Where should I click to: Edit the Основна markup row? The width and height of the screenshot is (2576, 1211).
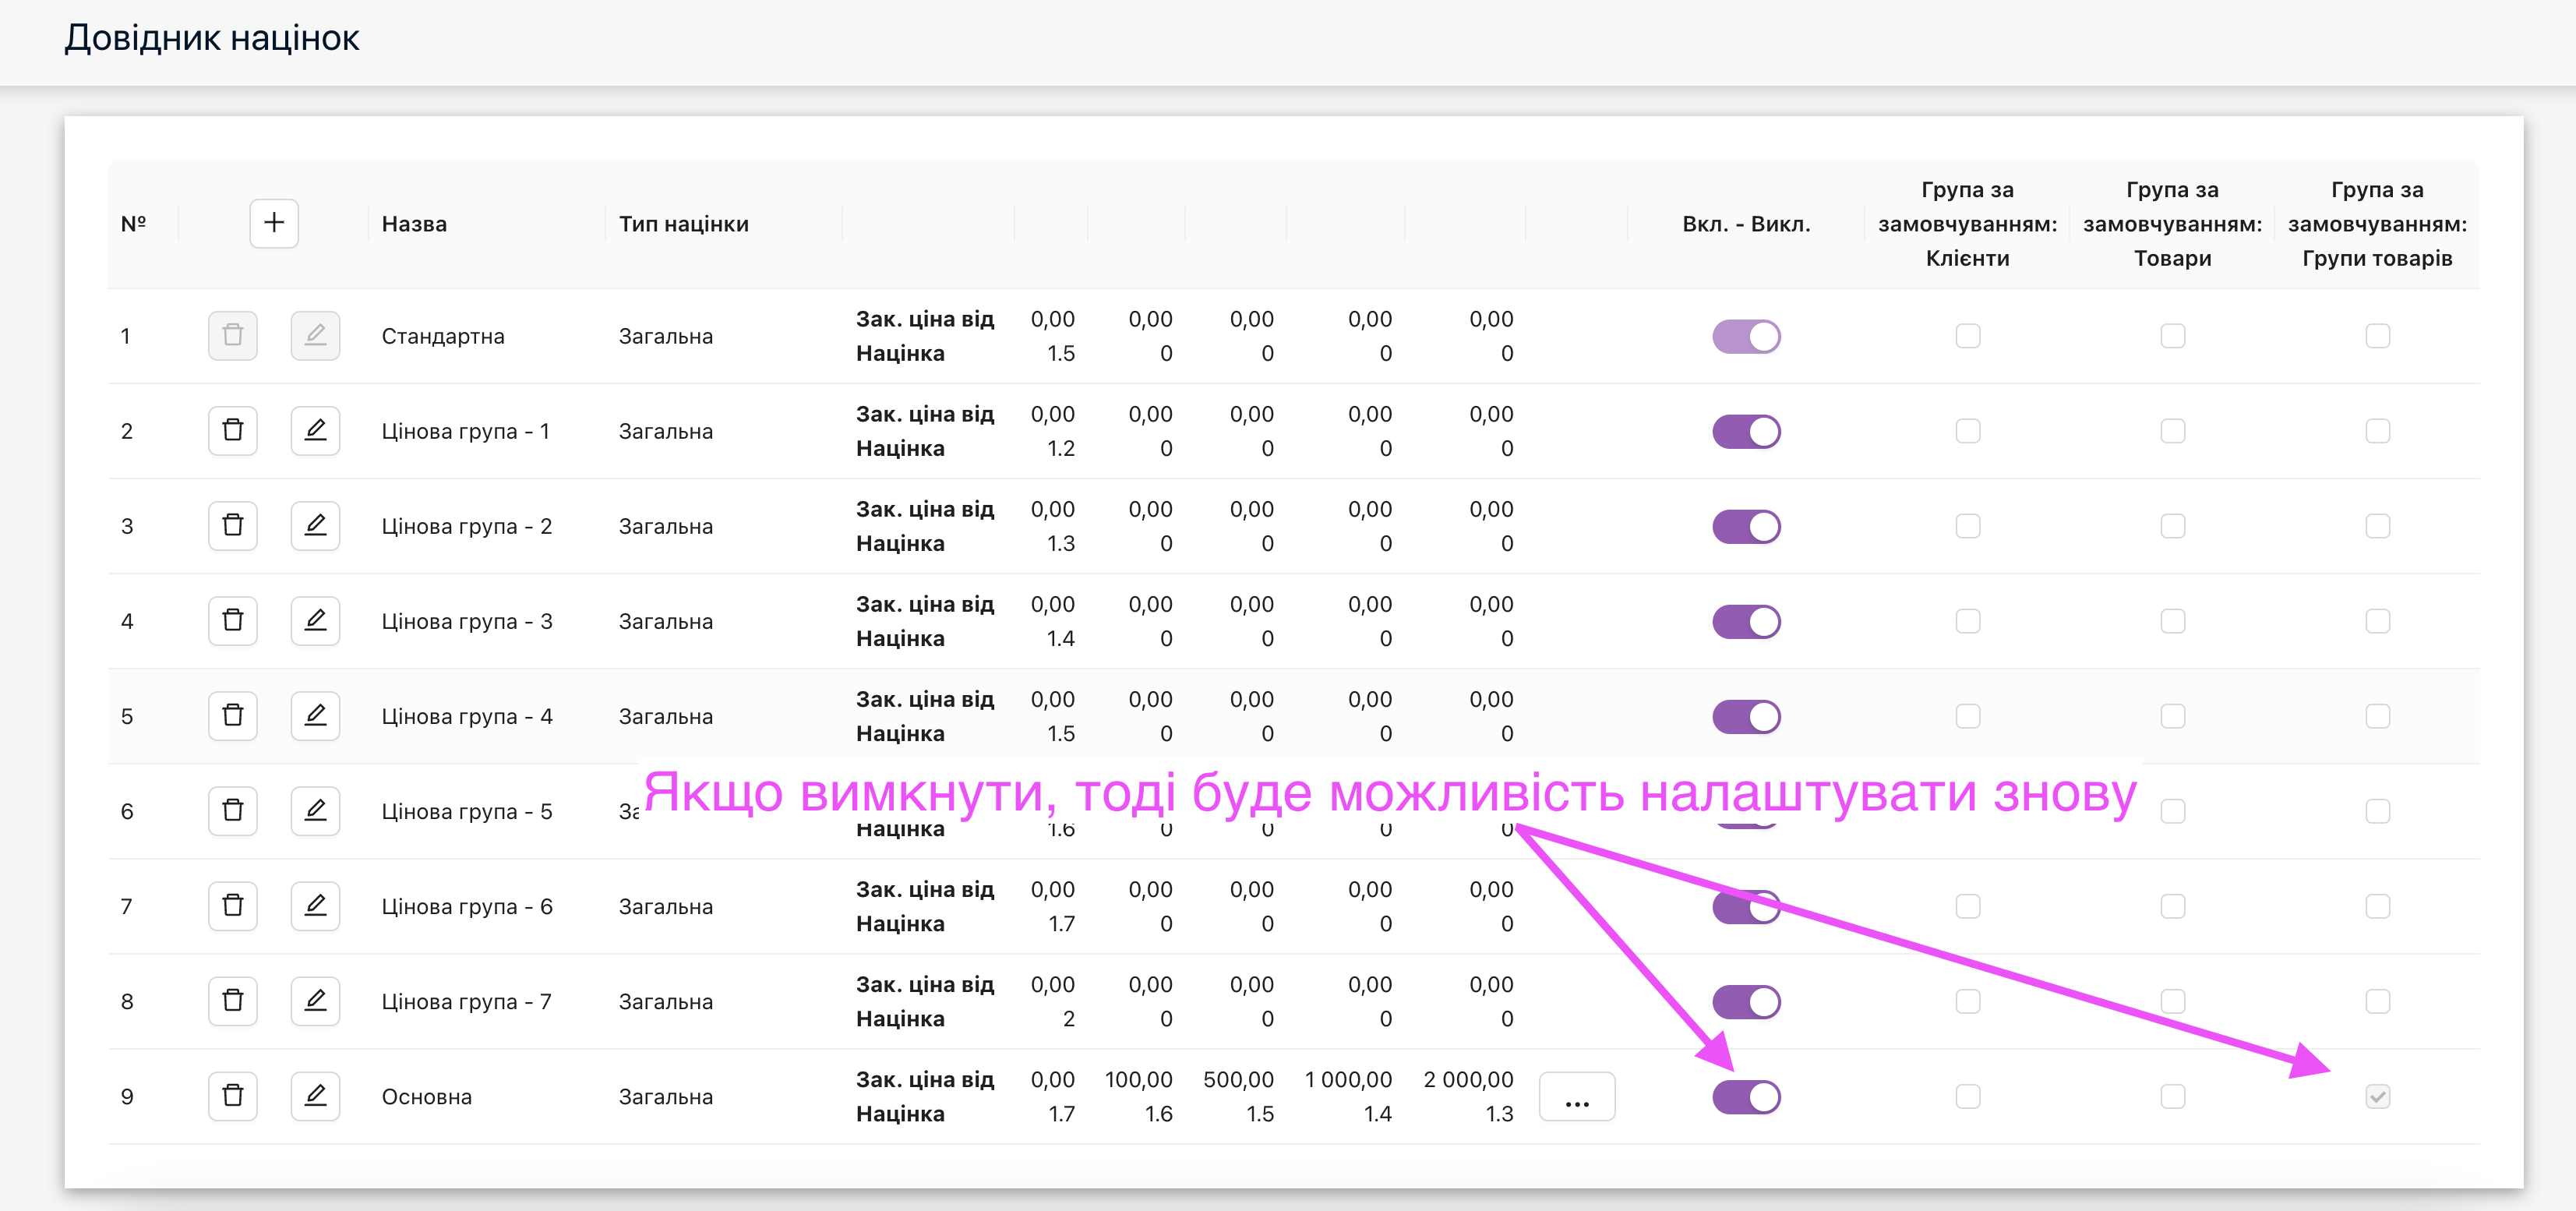pos(315,1096)
